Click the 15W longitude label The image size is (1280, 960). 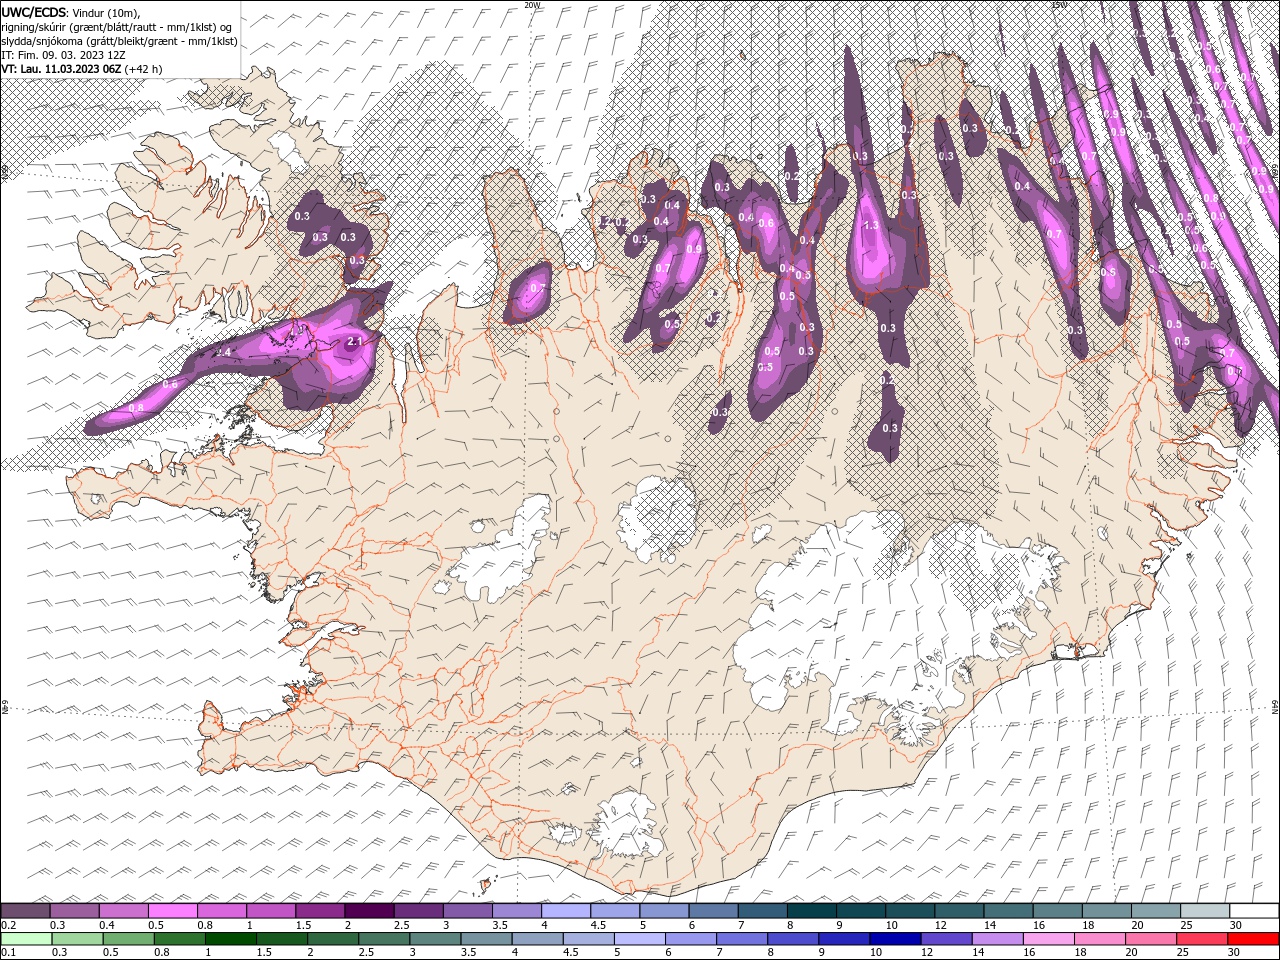pyautogui.click(x=1058, y=5)
